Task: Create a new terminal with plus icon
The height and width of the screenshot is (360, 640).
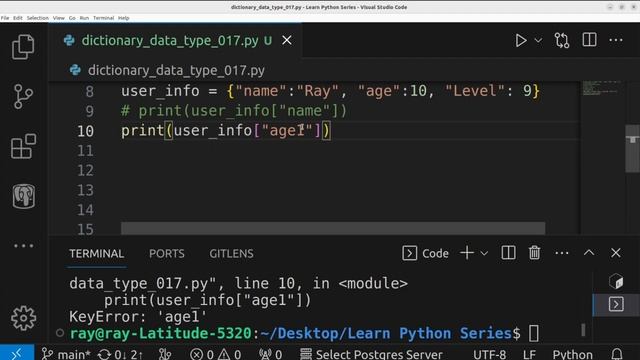Action: coord(467,253)
